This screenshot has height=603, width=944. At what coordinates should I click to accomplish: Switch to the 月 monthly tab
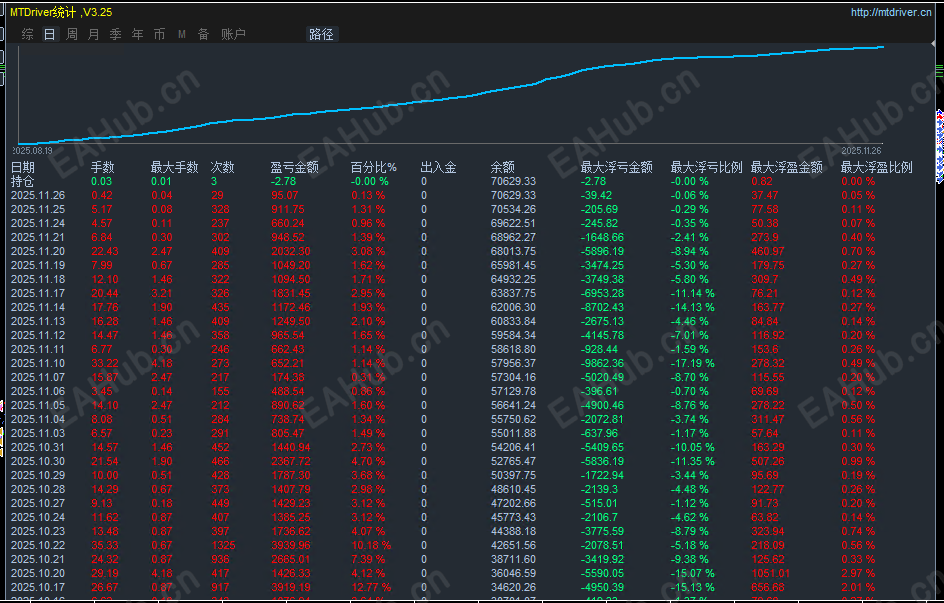pyautogui.click(x=93, y=34)
